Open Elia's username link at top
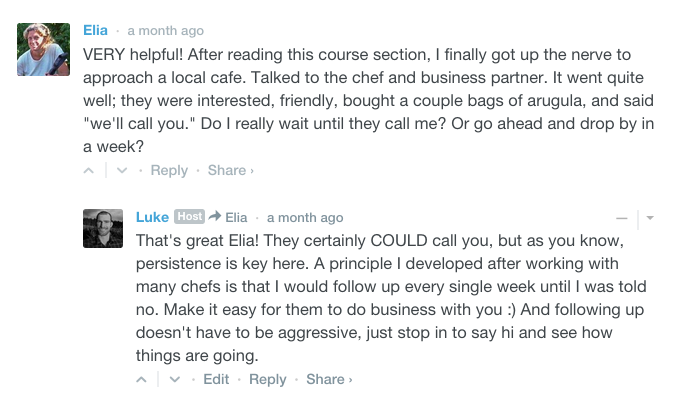The image size is (674, 413). coord(97,30)
